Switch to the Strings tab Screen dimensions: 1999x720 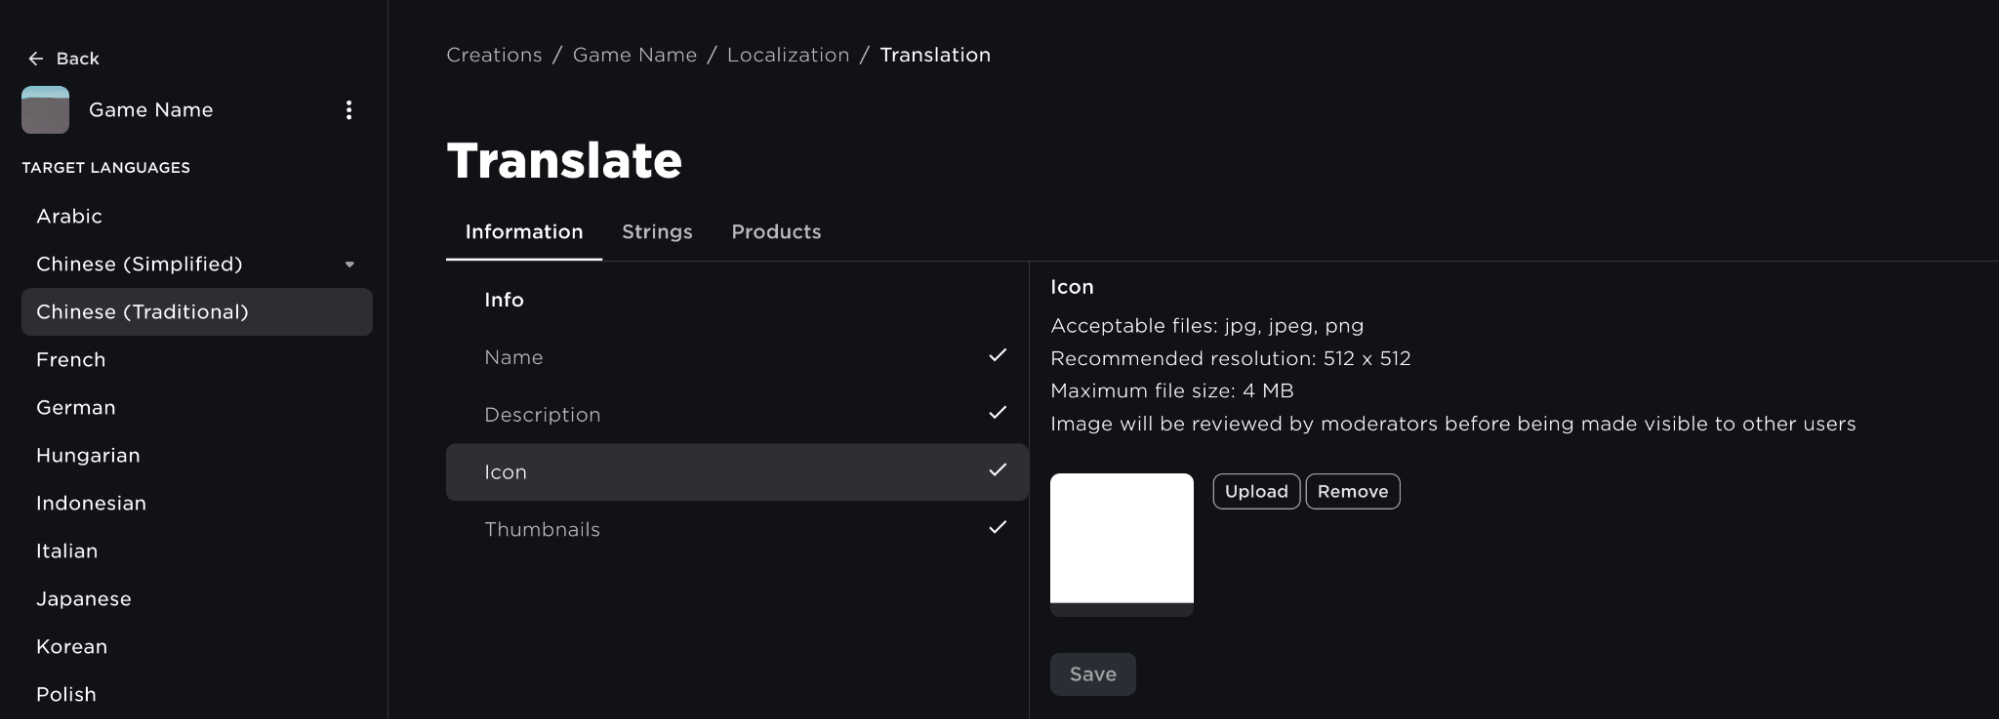(x=657, y=232)
